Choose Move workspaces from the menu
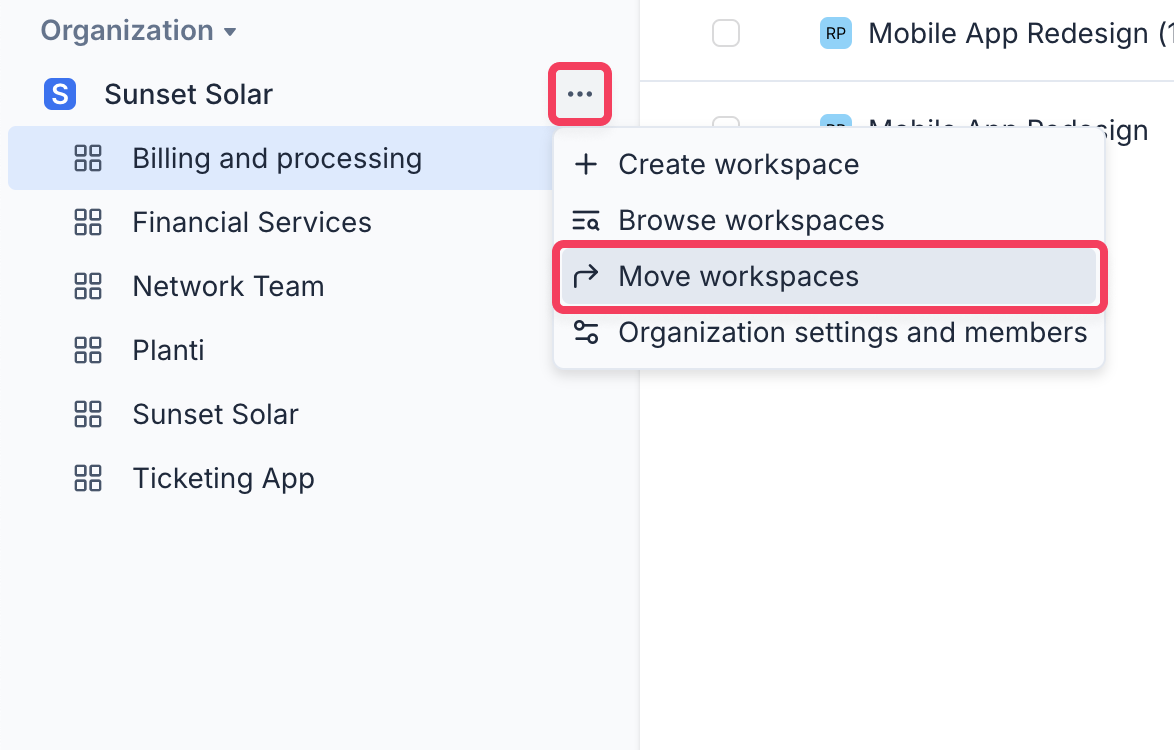This screenshot has width=1174, height=750. [738, 276]
